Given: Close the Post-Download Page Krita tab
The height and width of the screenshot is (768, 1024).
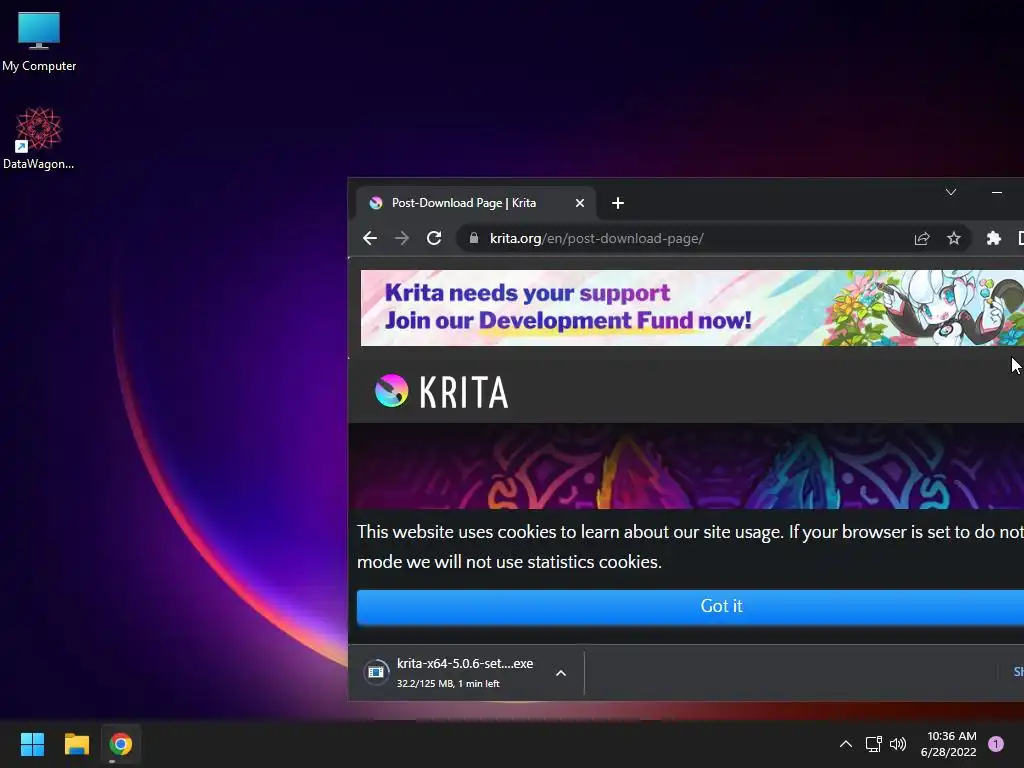Looking at the screenshot, I should click(x=580, y=203).
